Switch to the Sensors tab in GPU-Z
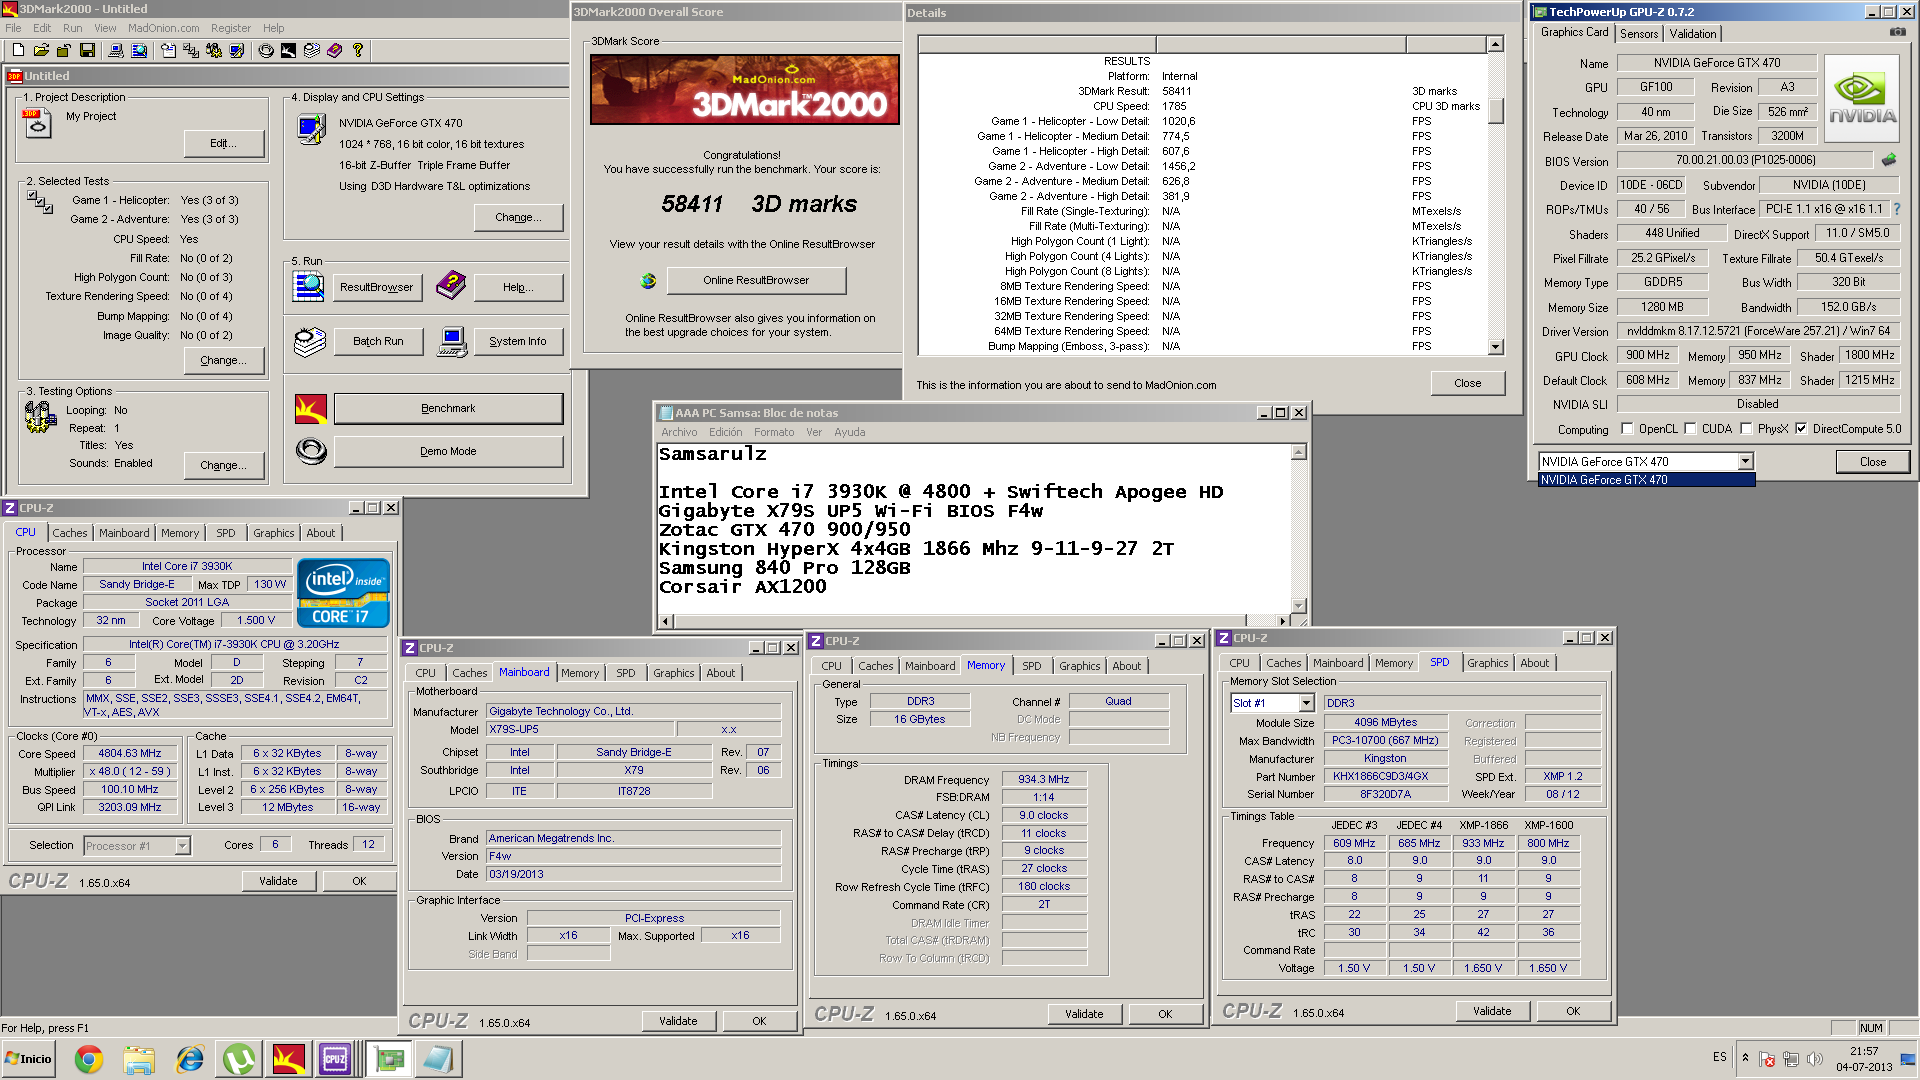This screenshot has width=1920, height=1080. point(1639,33)
